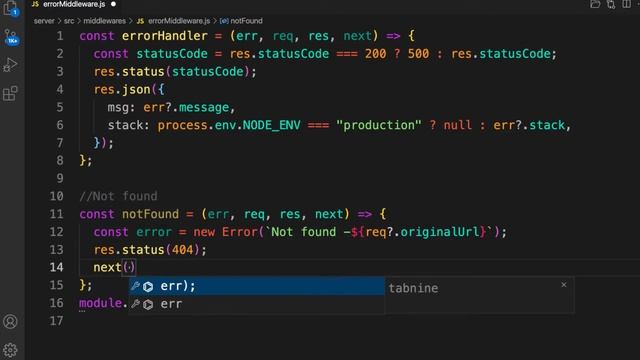Select the errorMiddleware.js editor tab

(x=74, y=4)
